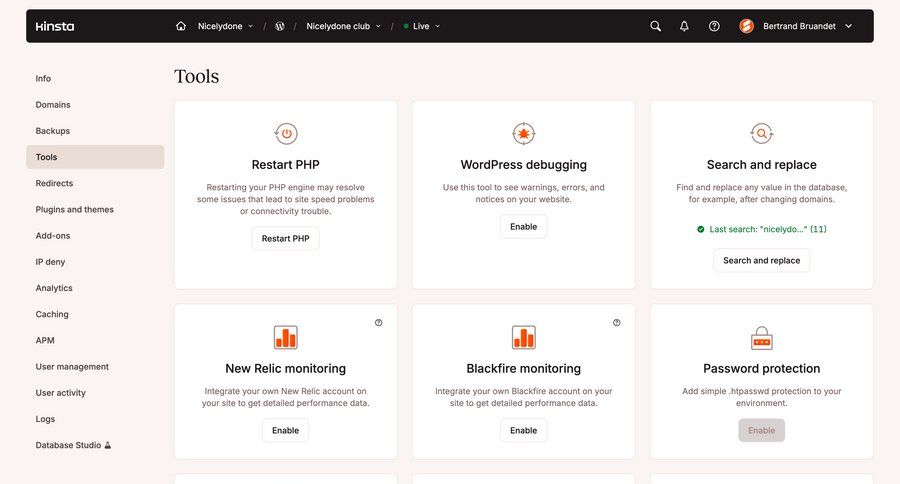Click "Find and replace any value" description
Screen dimensions: 900x484
pyautogui.click(x=762, y=193)
